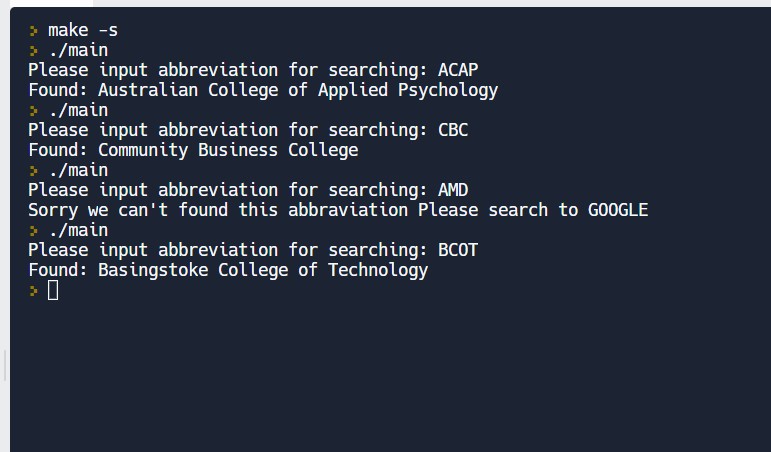Screen dimensions: 771x452
Task: Click "Found: Basingstoke College of Technology" output line
Action: (228, 270)
